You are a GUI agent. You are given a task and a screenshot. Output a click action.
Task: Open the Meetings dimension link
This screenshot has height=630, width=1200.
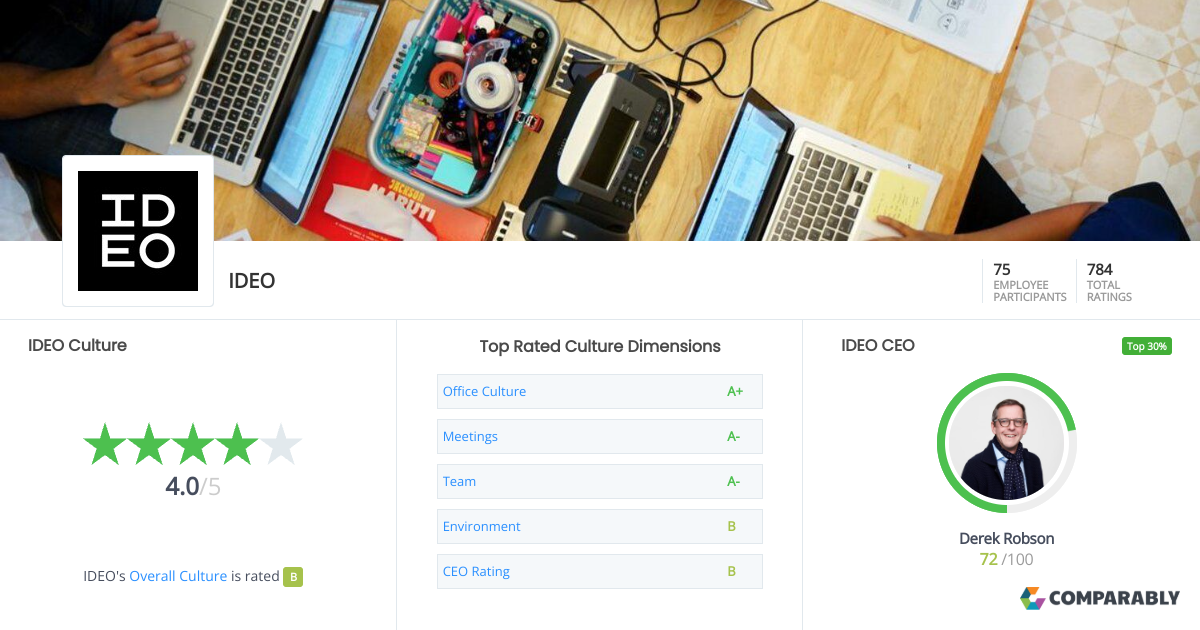470,436
